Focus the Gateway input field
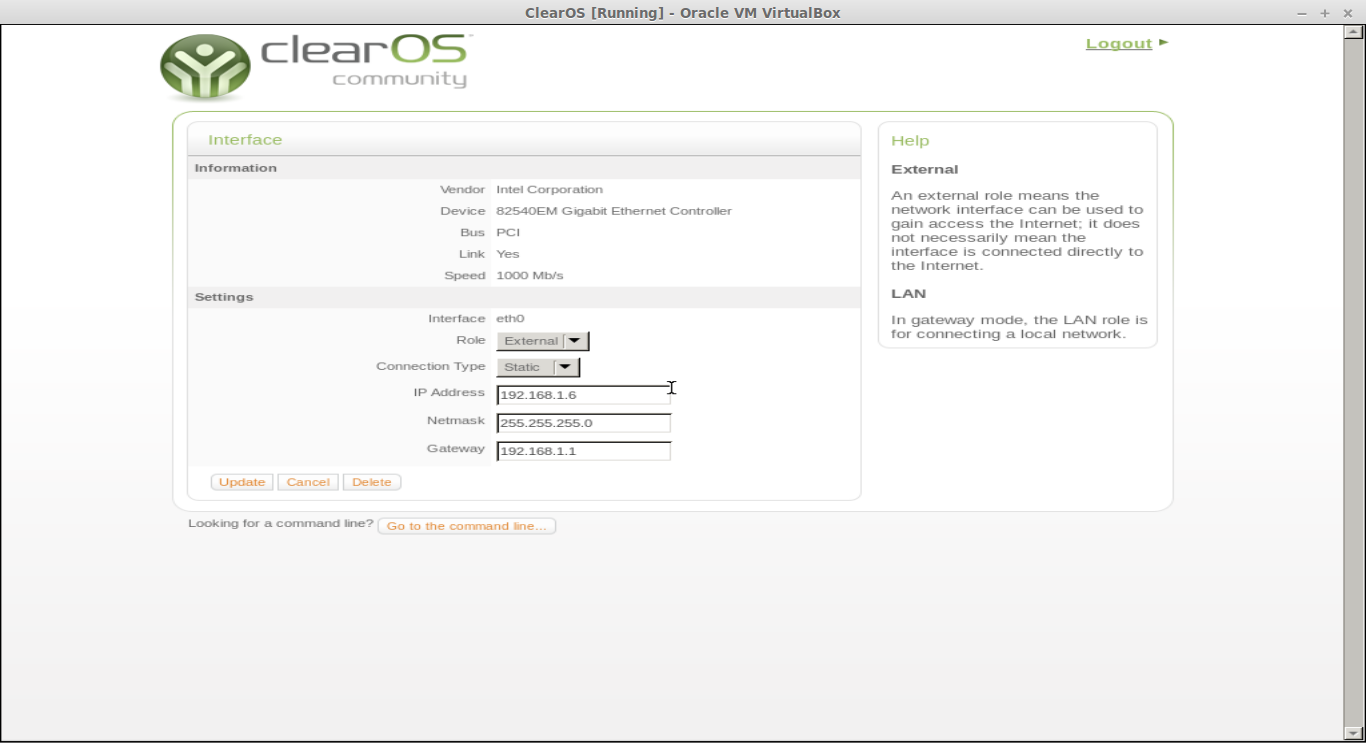This screenshot has height=743, width=1366. click(583, 451)
